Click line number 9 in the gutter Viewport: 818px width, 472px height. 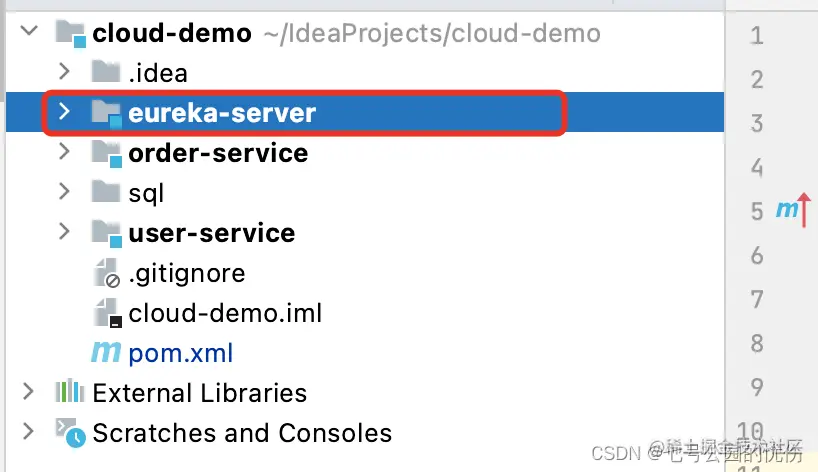[757, 386]
